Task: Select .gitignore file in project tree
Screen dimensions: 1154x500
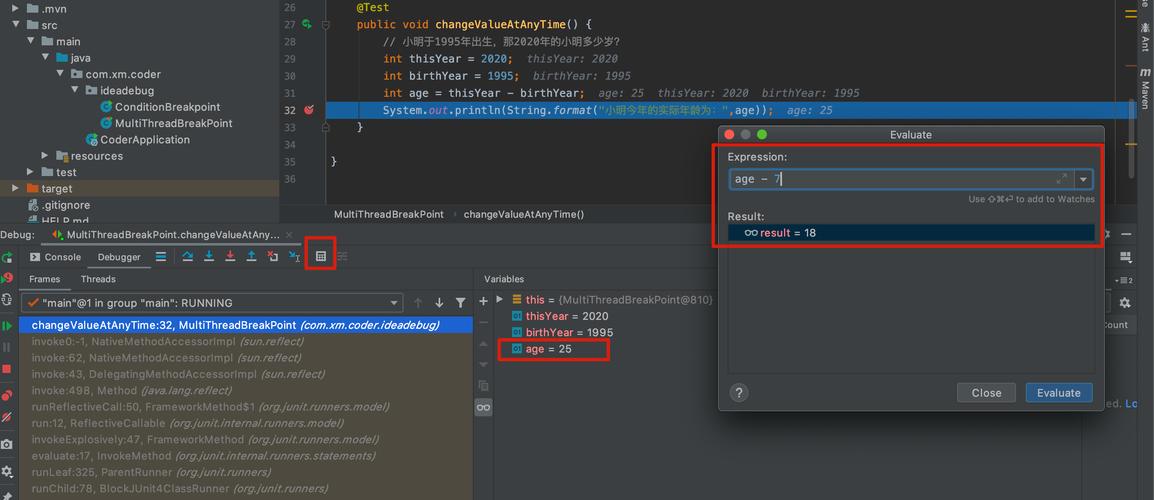Action: coord(58,205)
